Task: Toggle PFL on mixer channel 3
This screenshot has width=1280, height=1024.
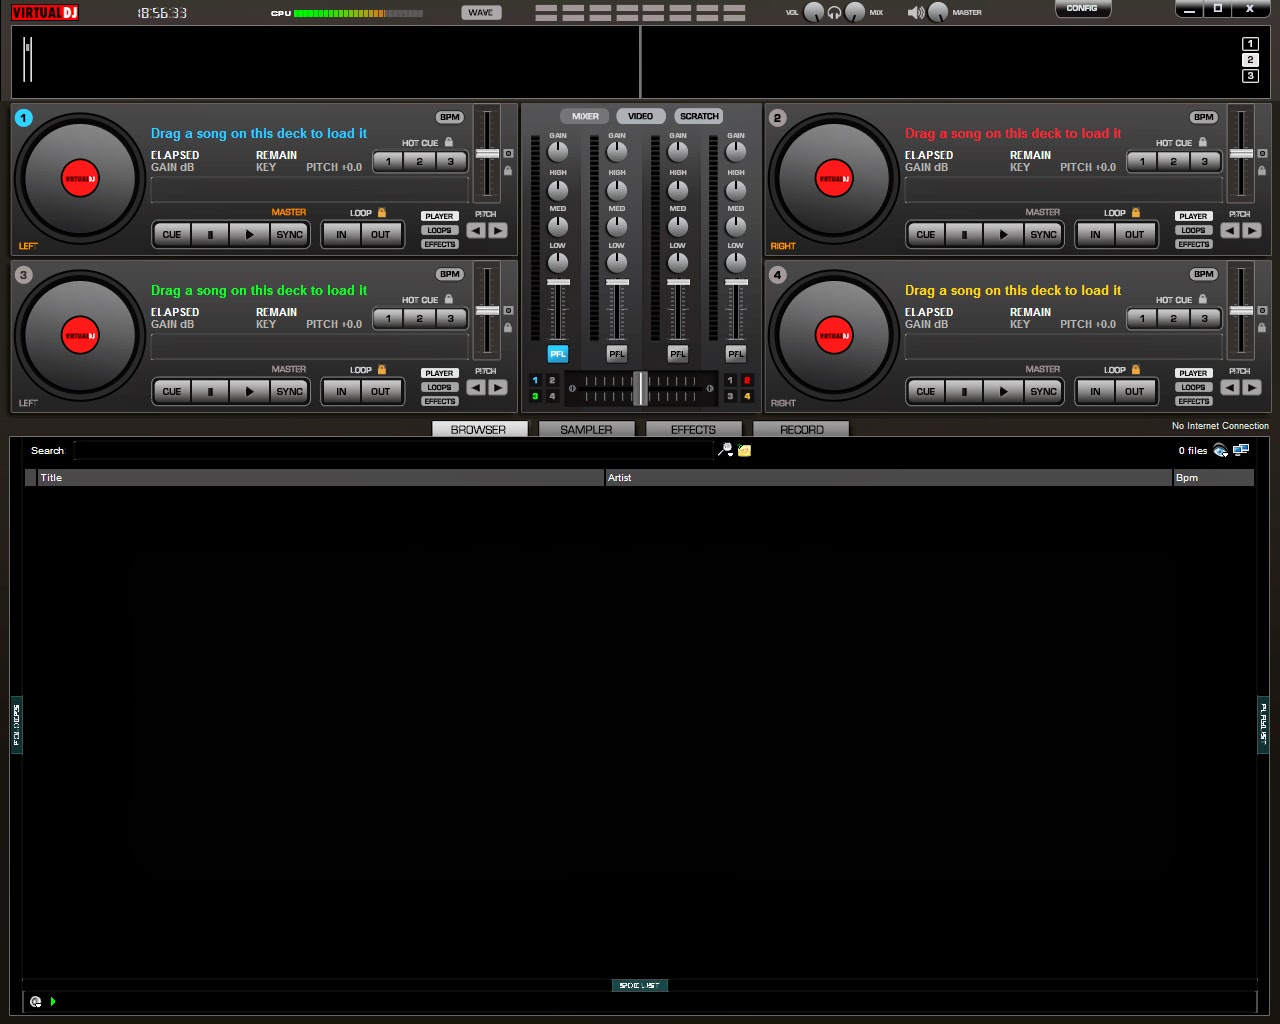Action: pos(678,353)
